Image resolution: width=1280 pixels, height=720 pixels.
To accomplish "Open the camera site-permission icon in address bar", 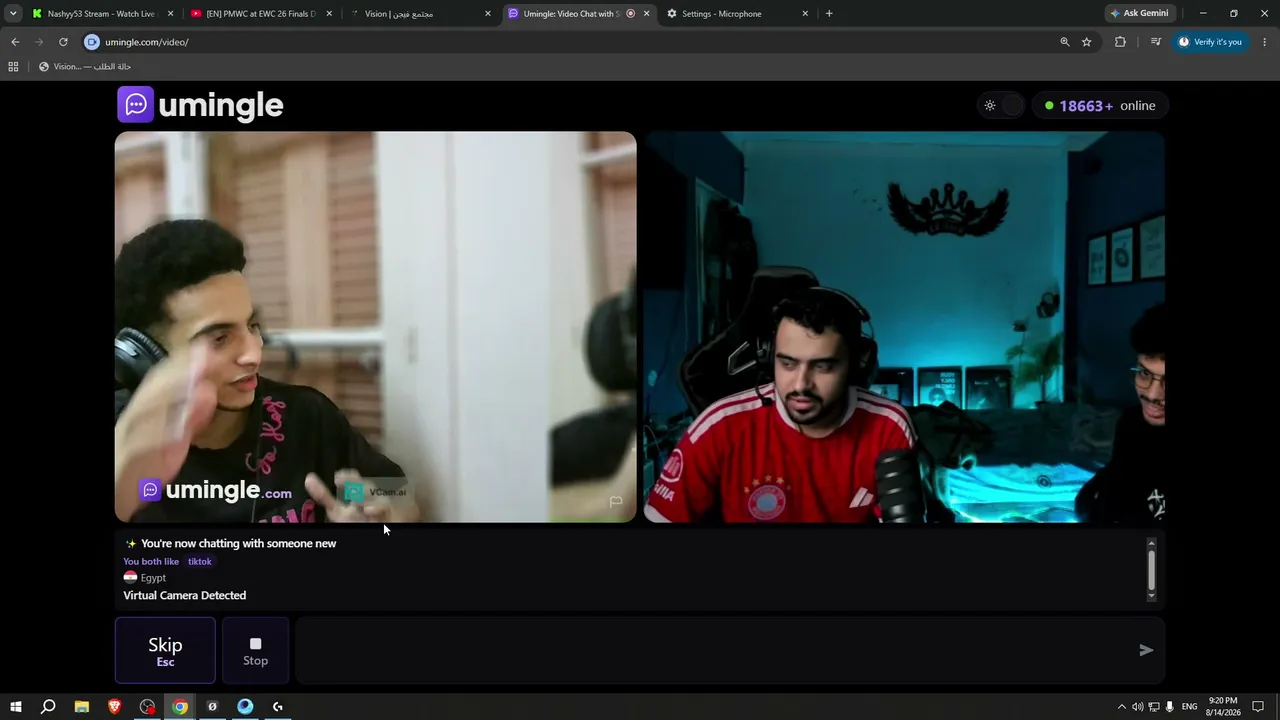I will (92, 42).
